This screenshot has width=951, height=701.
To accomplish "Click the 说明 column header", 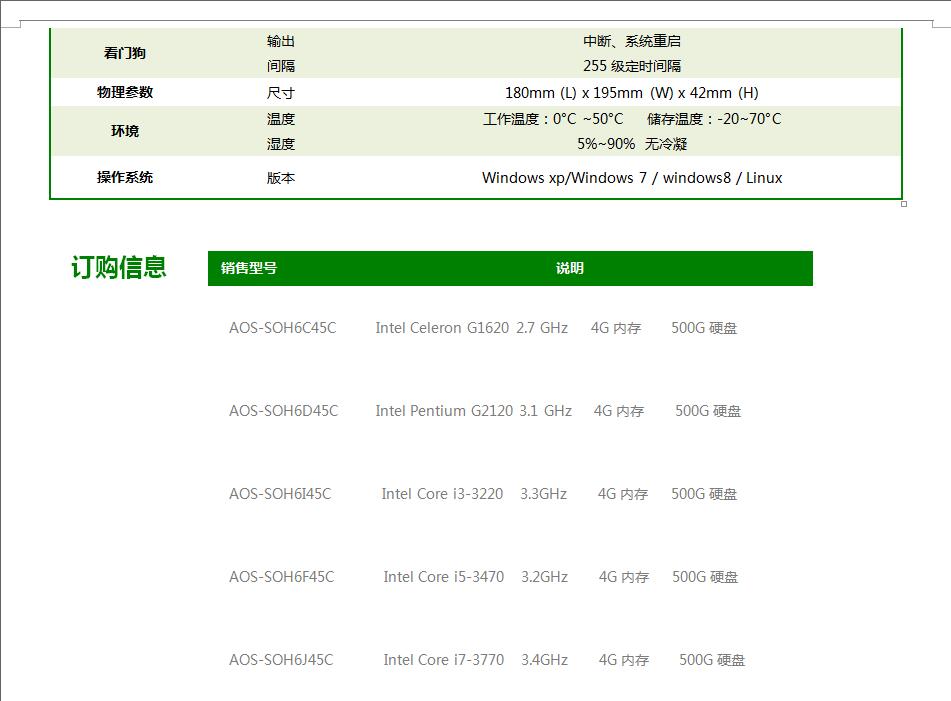I will (x=570, y=268).
